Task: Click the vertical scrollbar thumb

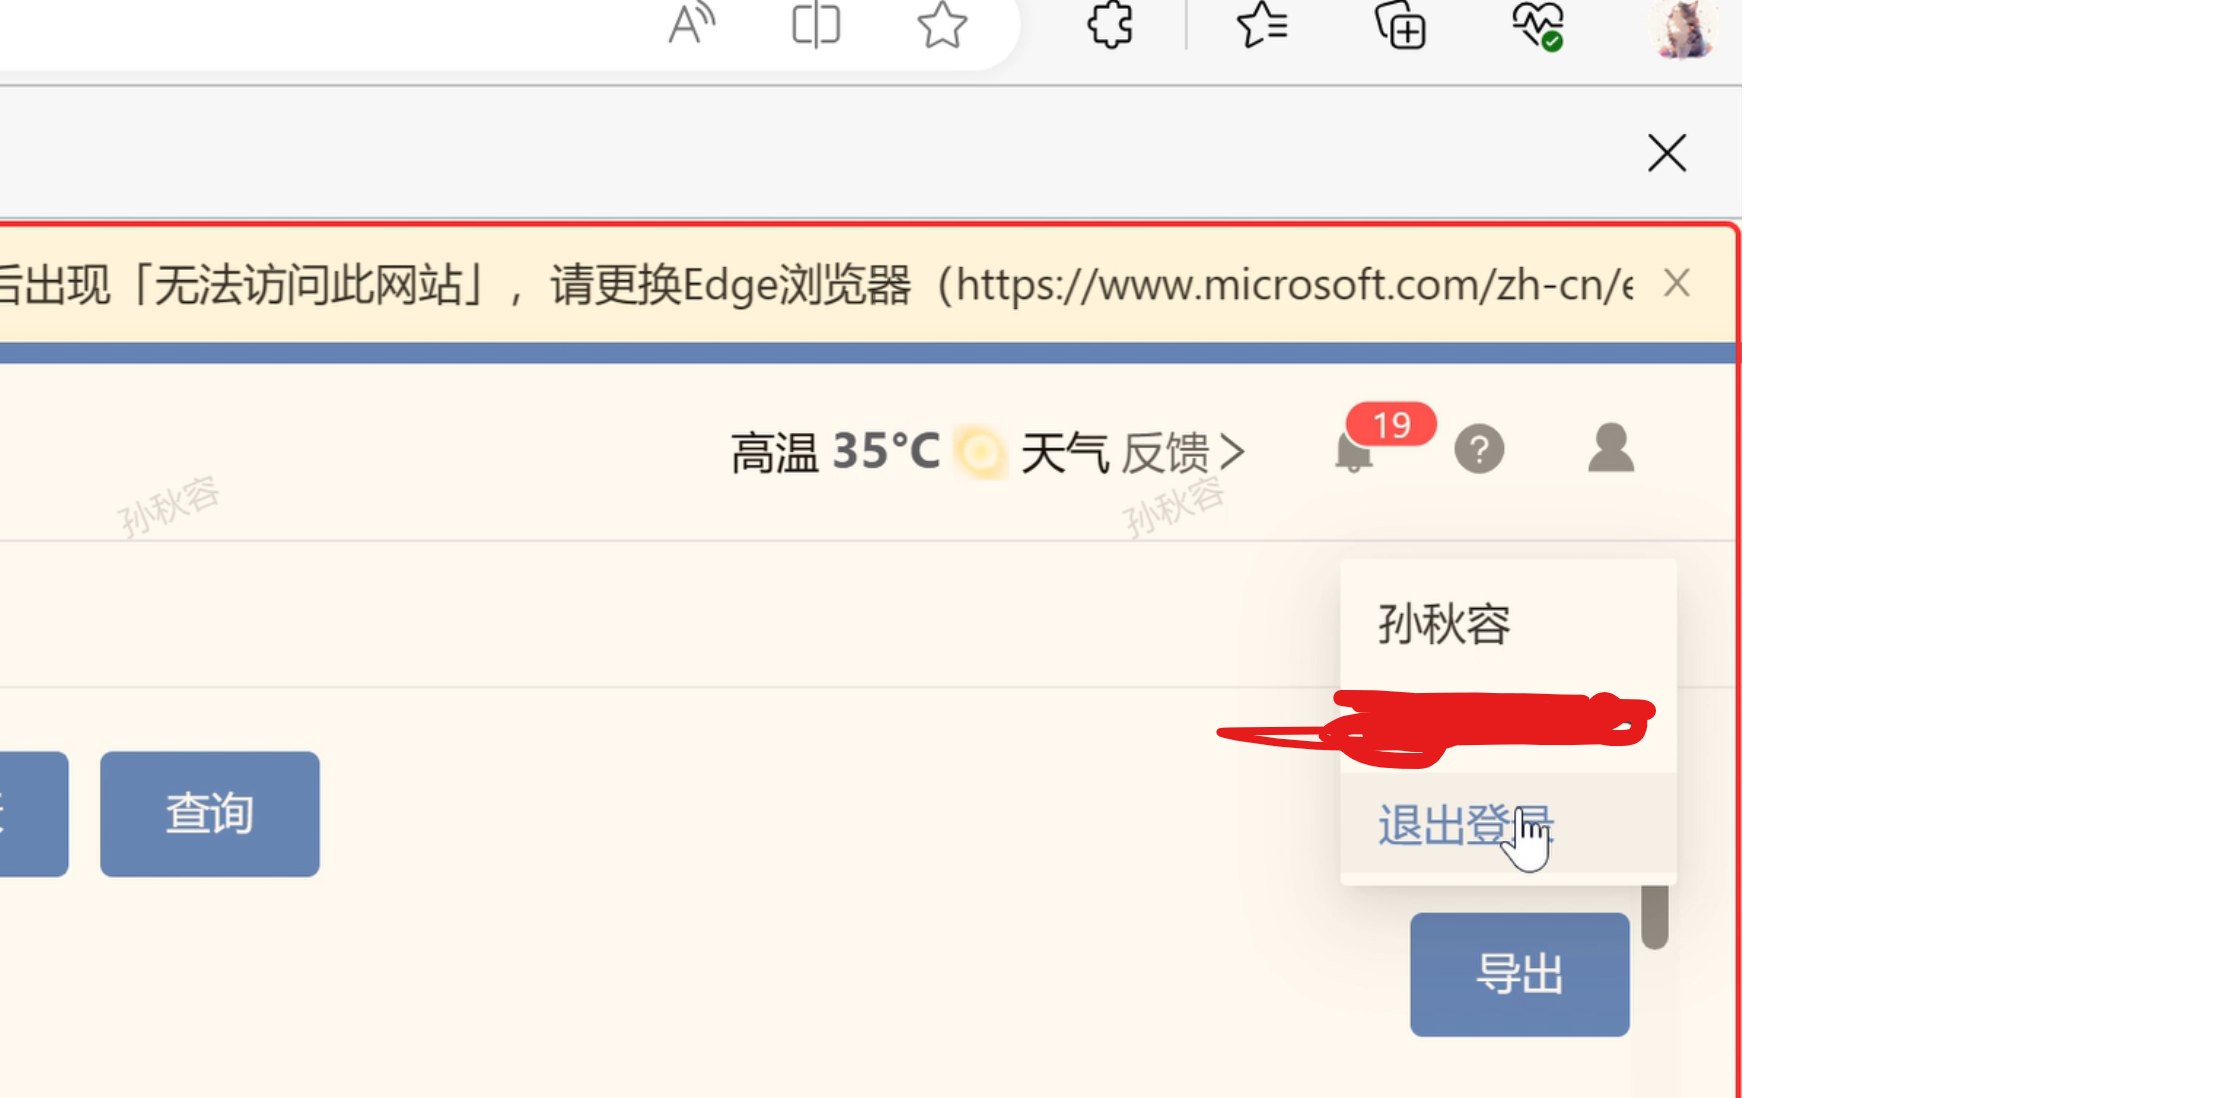Action: pyautogui.click(x=1655, y=917)
